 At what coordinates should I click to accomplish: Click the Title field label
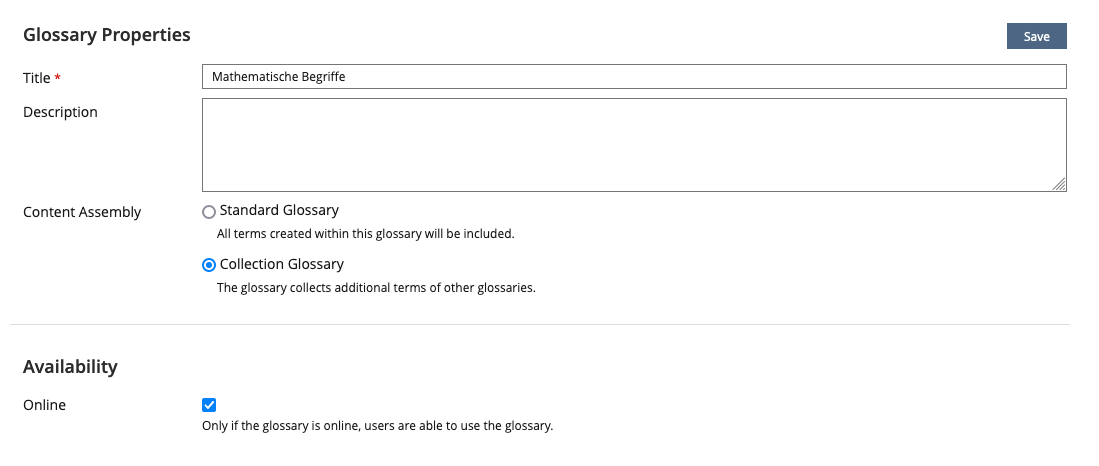[36, 77]
